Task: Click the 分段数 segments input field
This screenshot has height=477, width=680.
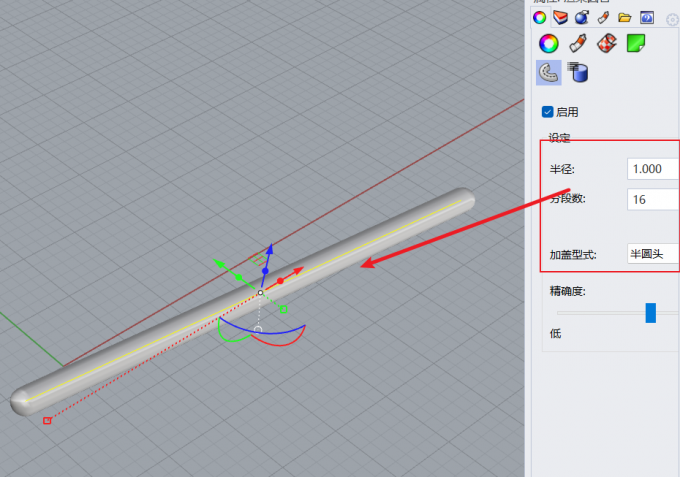Action: [x=652, y=199]
